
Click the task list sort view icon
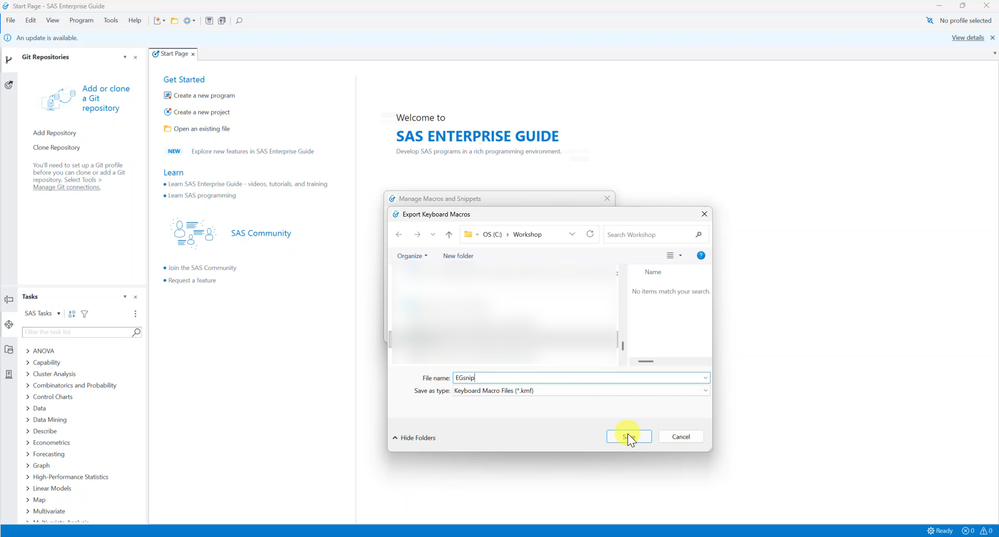[72, 313]
